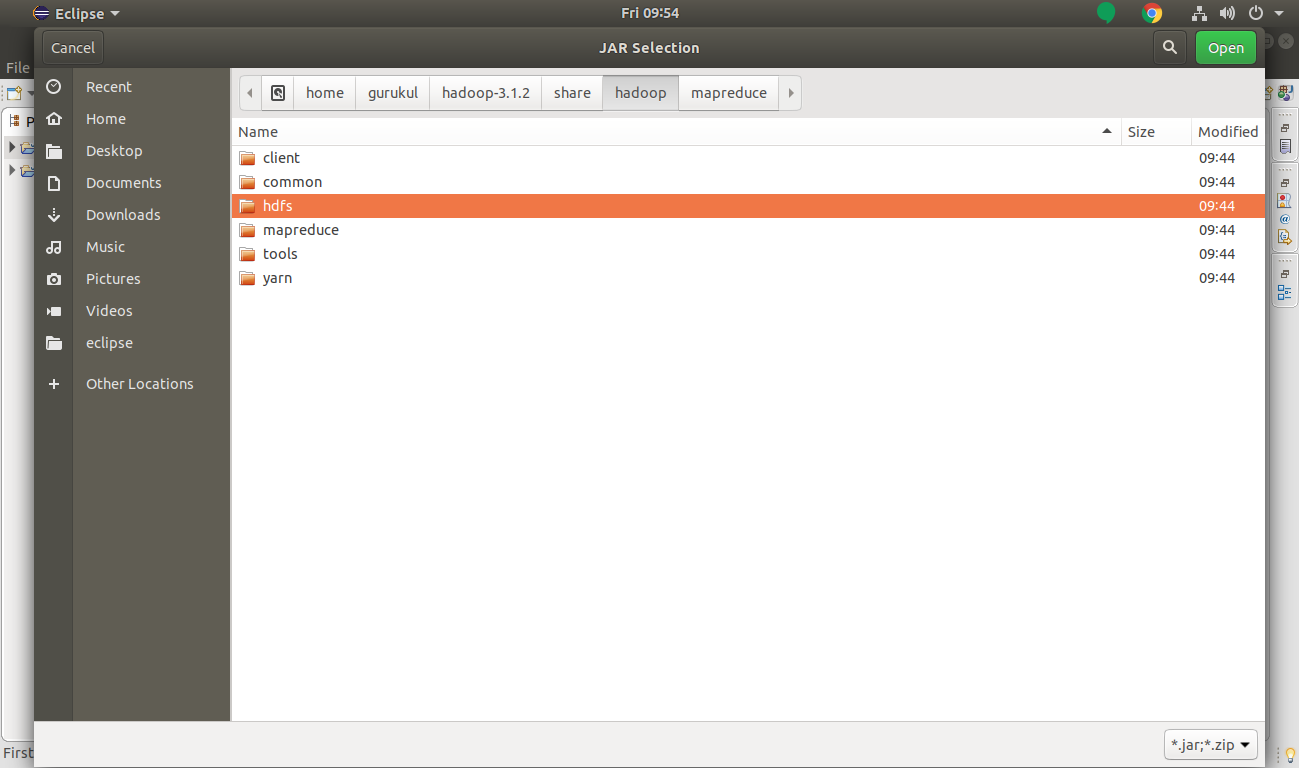Viewport: 1299px width, 768px height.
Task: Click the home path segment
Action: pyautogui.click(x=325, y=93)
